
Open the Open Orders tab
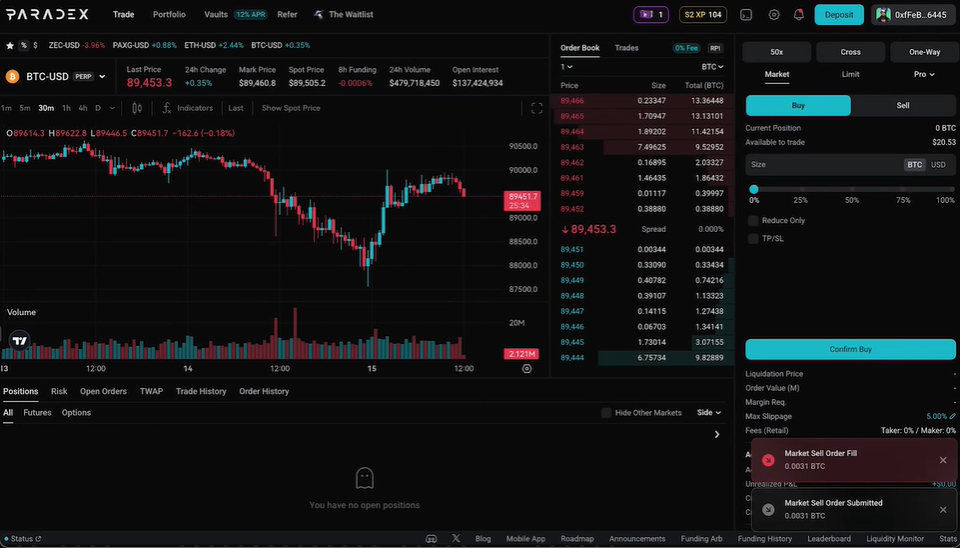pyautogui.click(x=103, y=391)
